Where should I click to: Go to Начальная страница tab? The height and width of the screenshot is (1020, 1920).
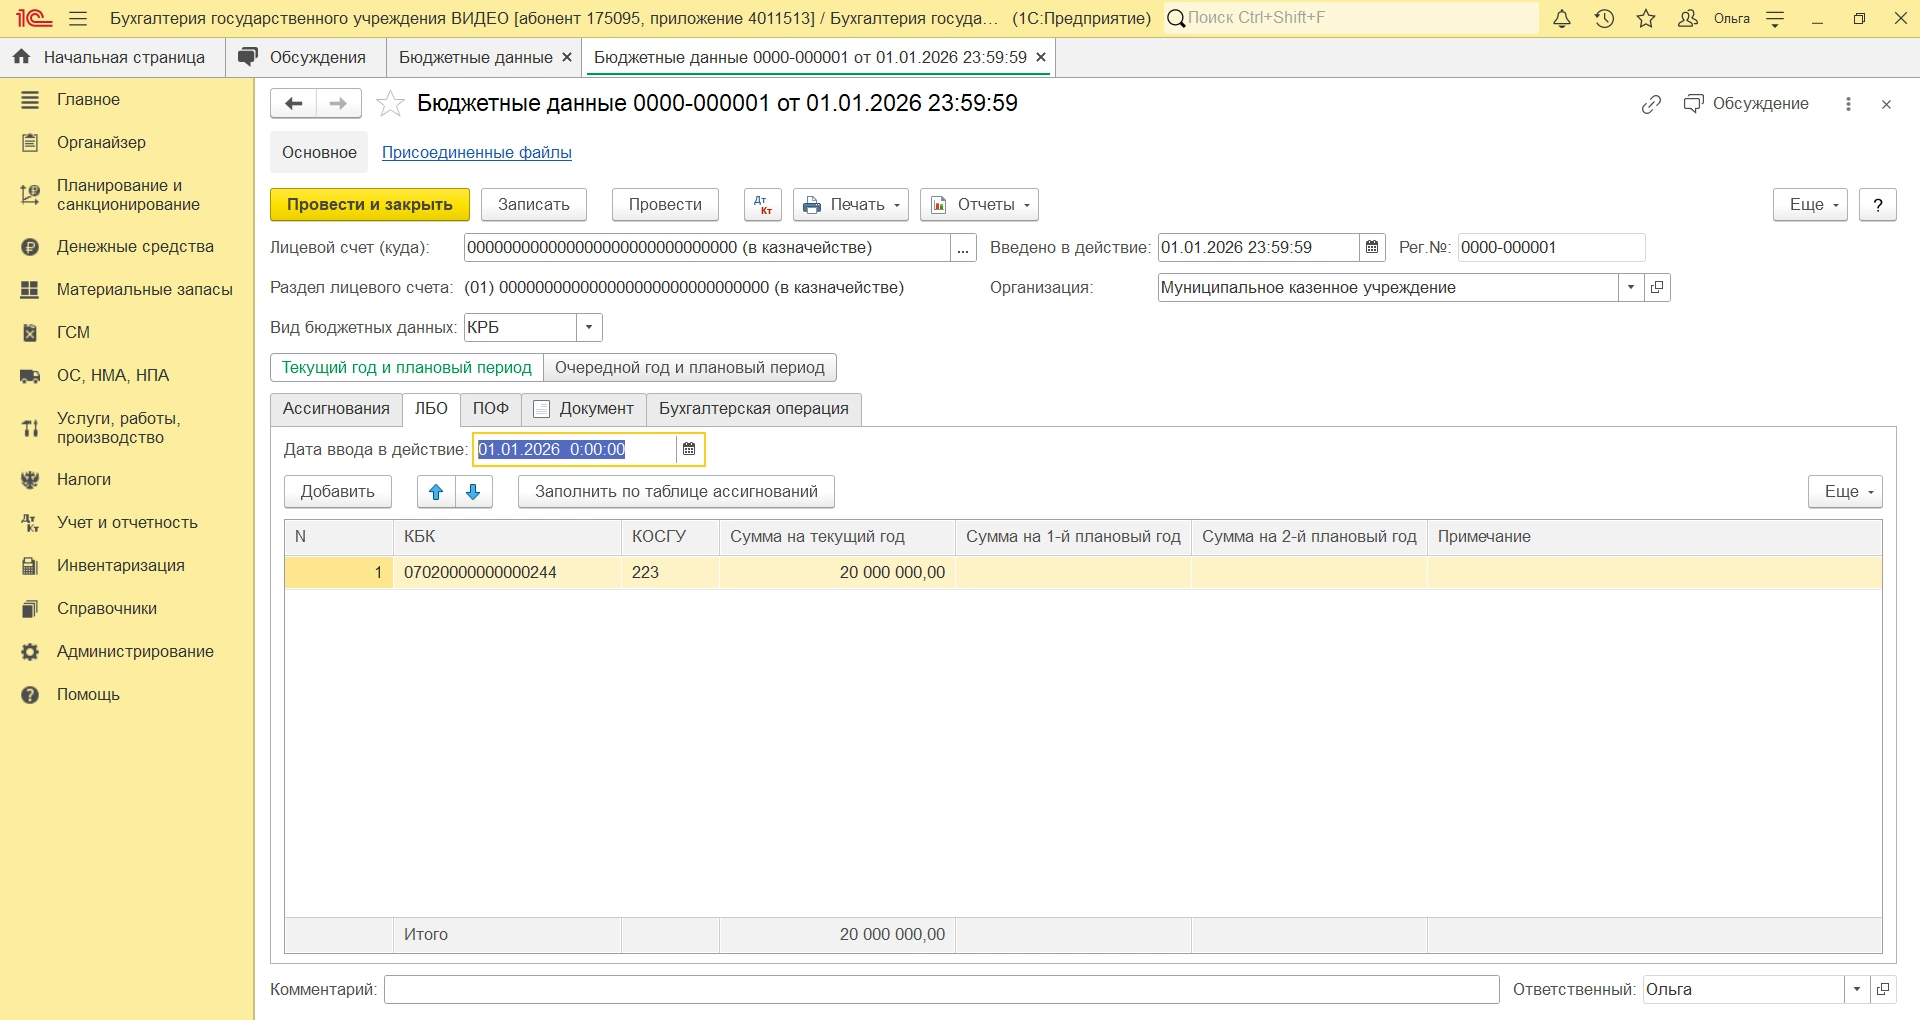click(113, 58)
